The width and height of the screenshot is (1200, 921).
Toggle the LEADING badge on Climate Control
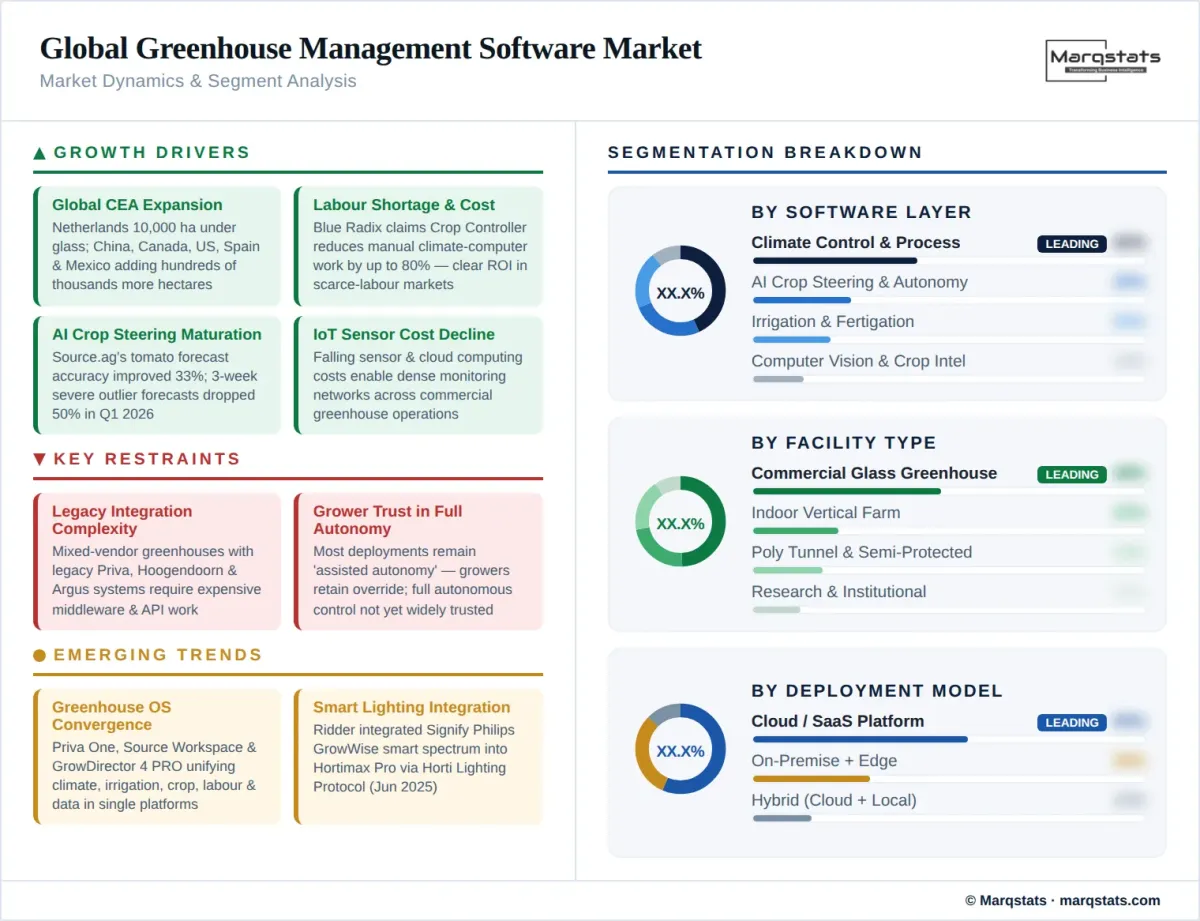[1071, 243]
